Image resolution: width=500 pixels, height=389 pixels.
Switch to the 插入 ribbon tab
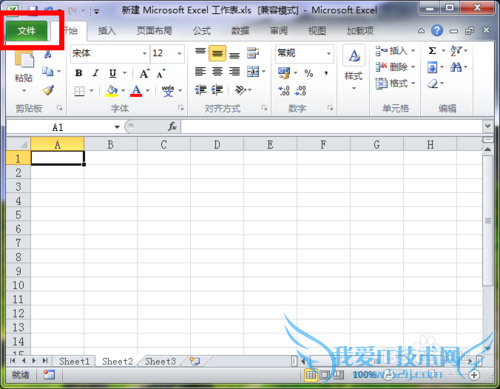pos(107,31)
